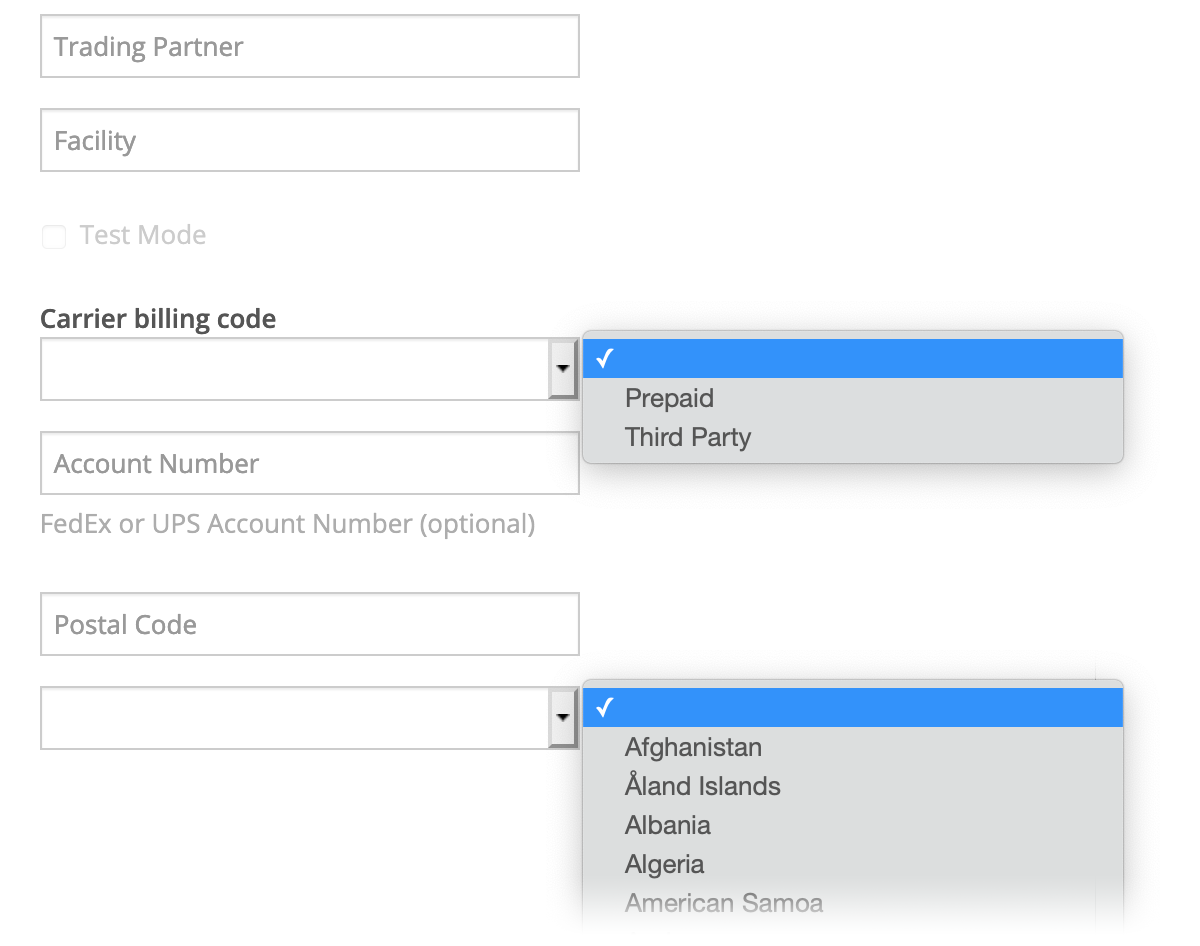Click the Carrier billing code label
The width and height of the screenshot is (1200, 946).
tap(158, 319)
